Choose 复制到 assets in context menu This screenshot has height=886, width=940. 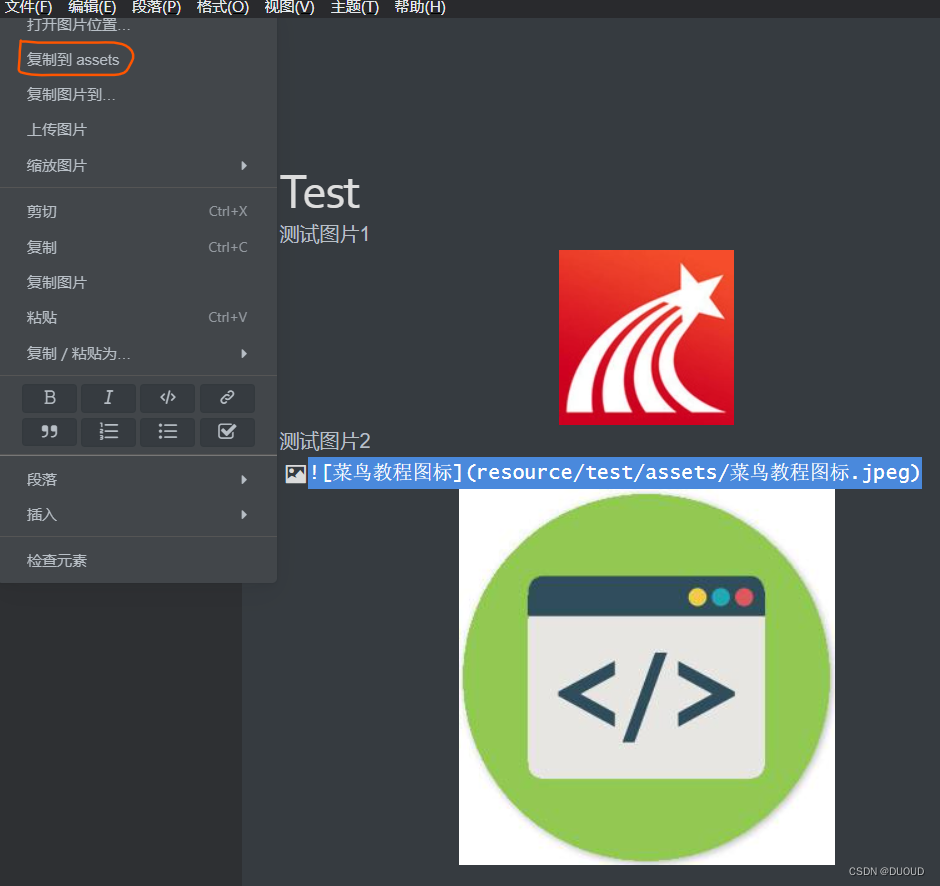tap(138, 59)
